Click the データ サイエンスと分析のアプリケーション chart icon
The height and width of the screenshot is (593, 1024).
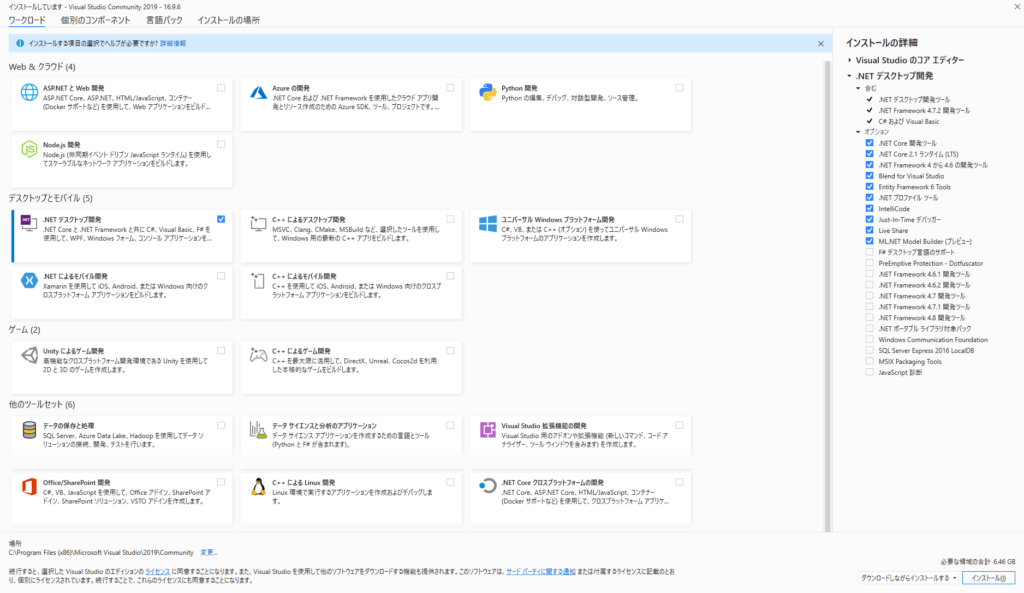tap(259, 430)
